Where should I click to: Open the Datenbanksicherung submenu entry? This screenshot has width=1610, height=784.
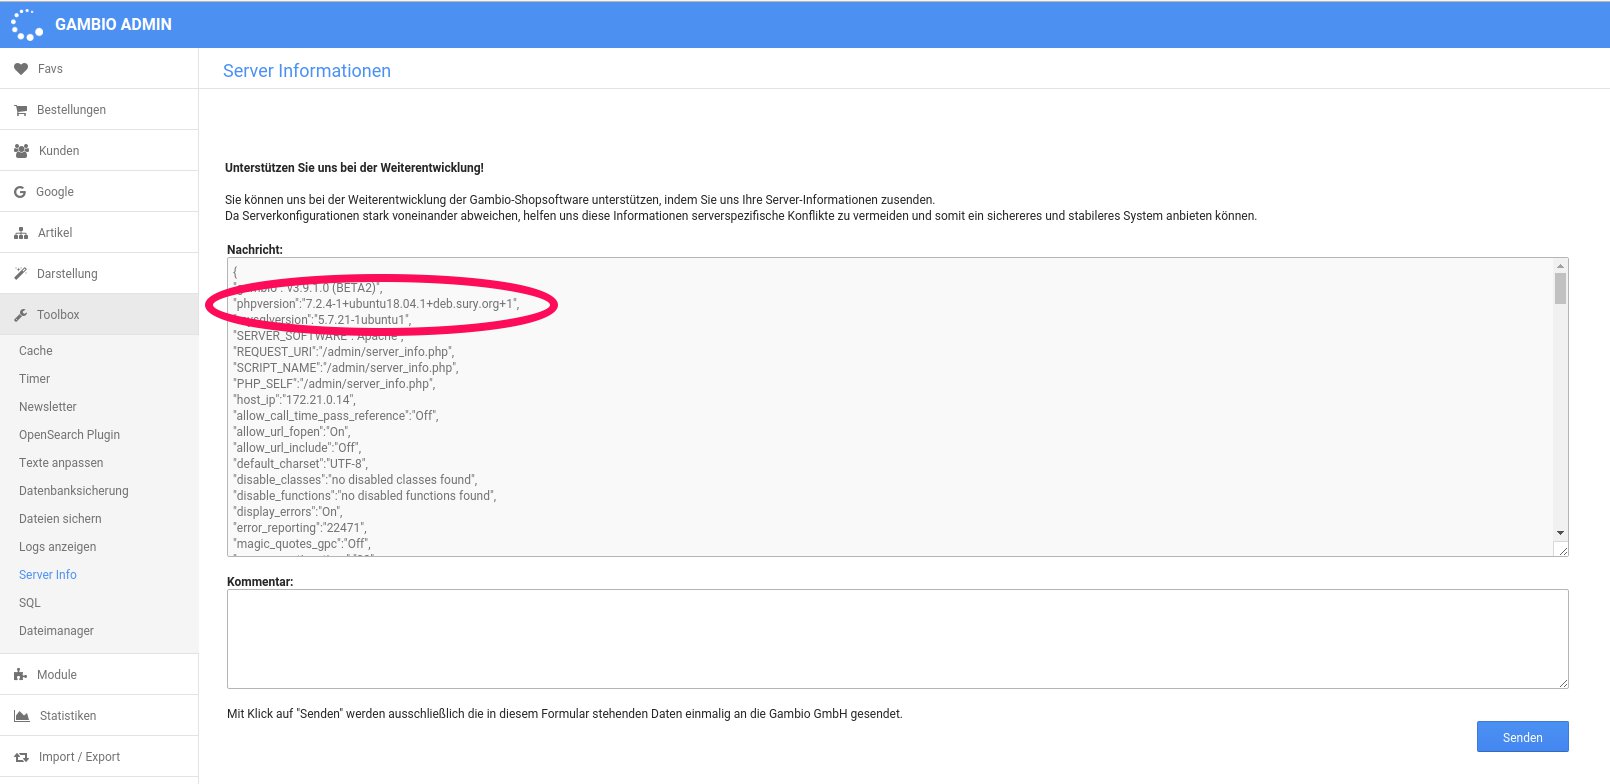(x=74, y=491)
